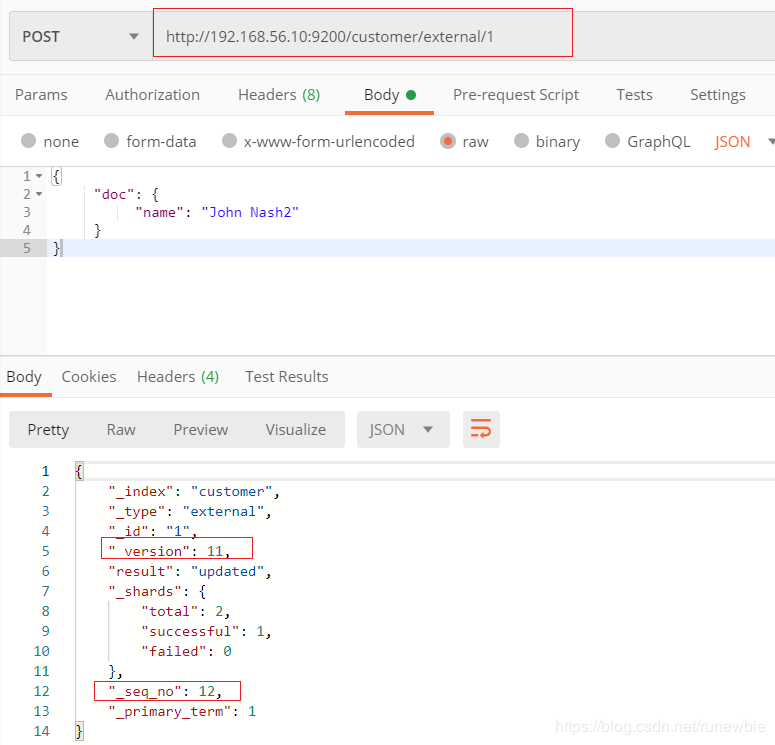Screen dimensions: 775x745
Task: Open the response JSON format dropdown
Action: [x=403, y=429]
